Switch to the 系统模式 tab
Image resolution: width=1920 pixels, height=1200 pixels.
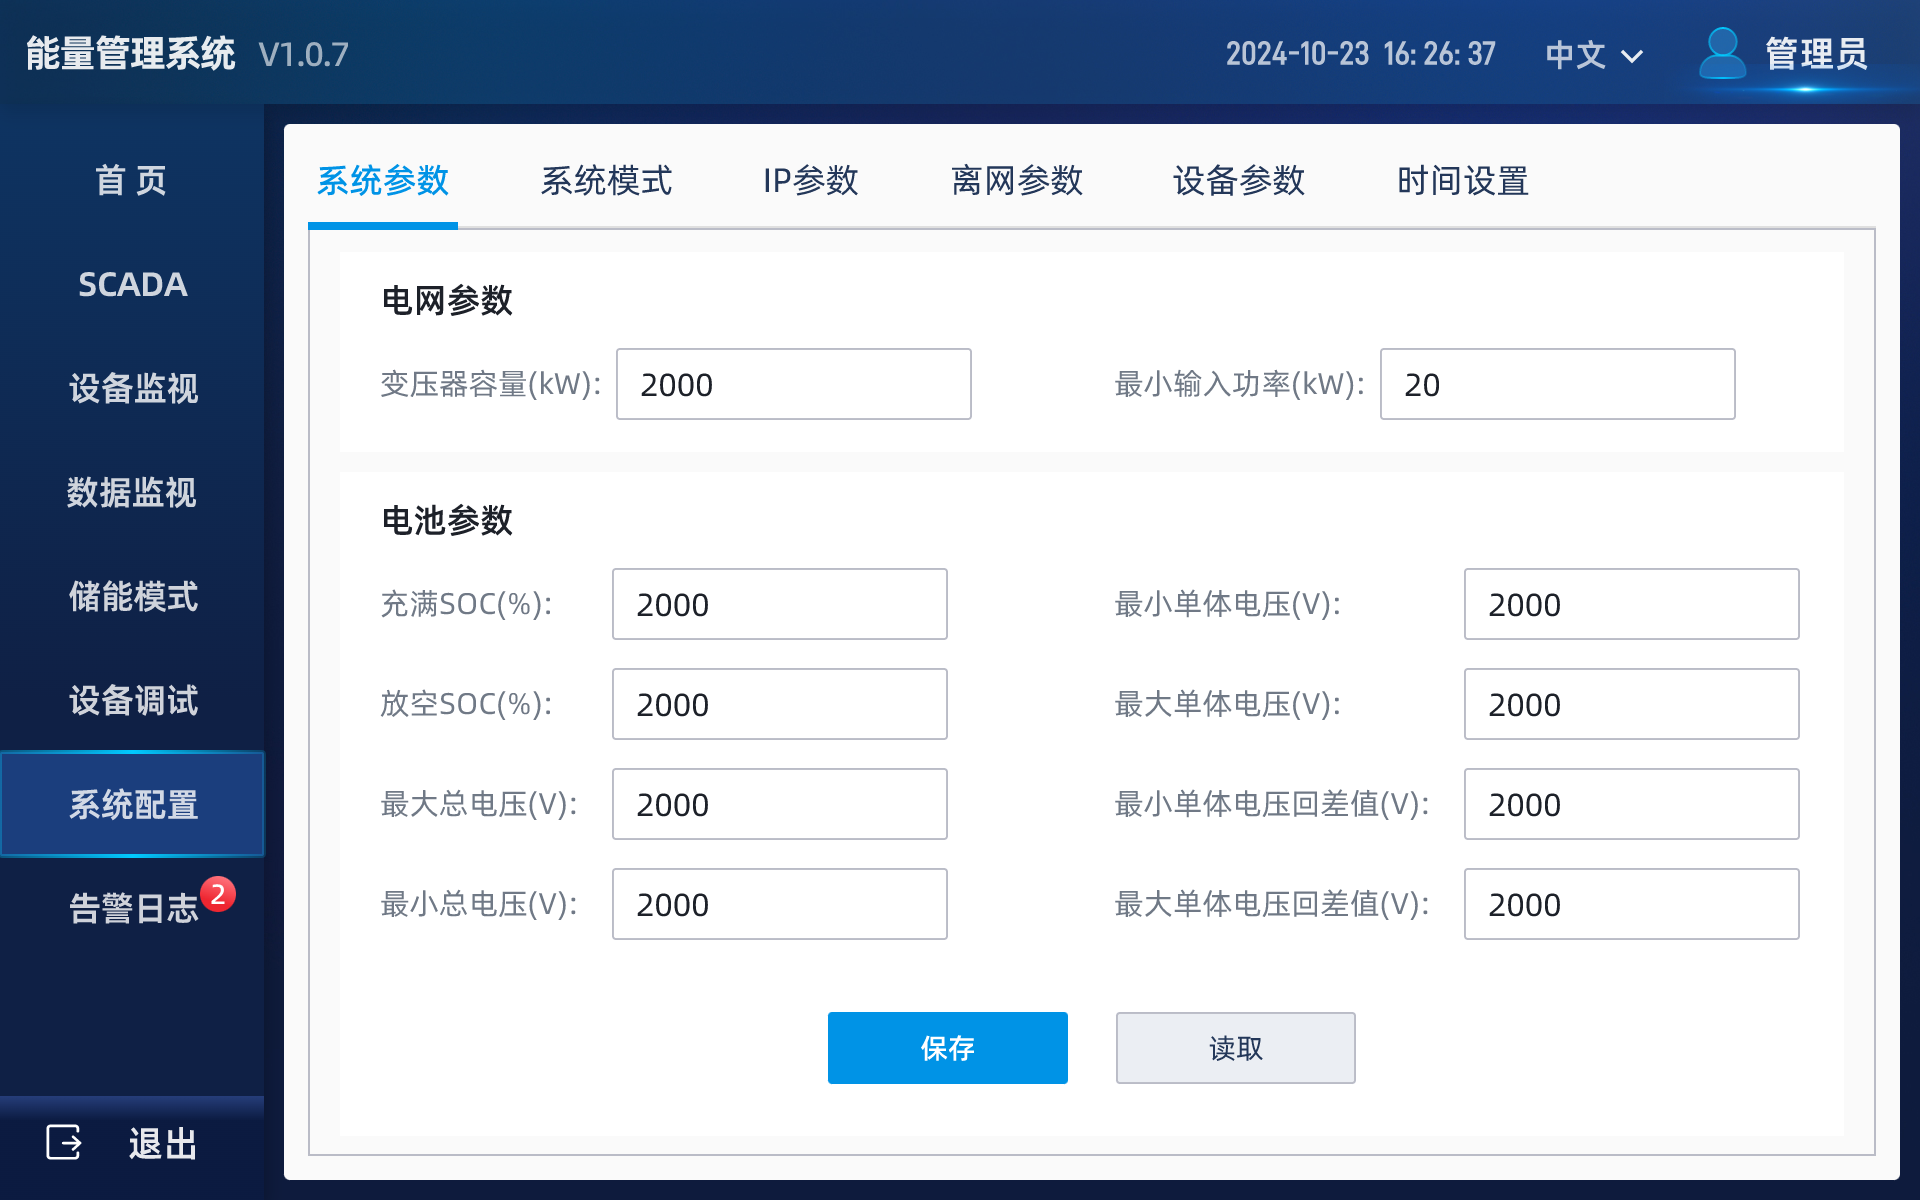[x=607, y=182]
